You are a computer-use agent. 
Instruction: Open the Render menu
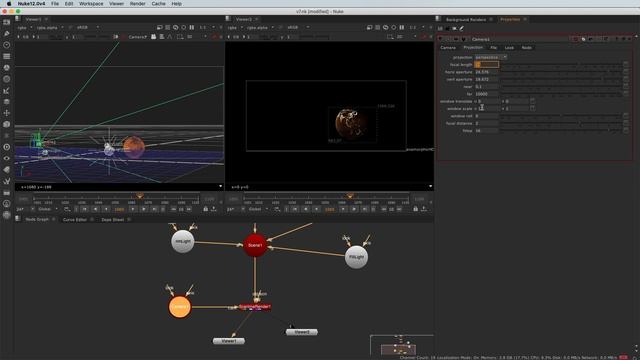pos(138,4)
